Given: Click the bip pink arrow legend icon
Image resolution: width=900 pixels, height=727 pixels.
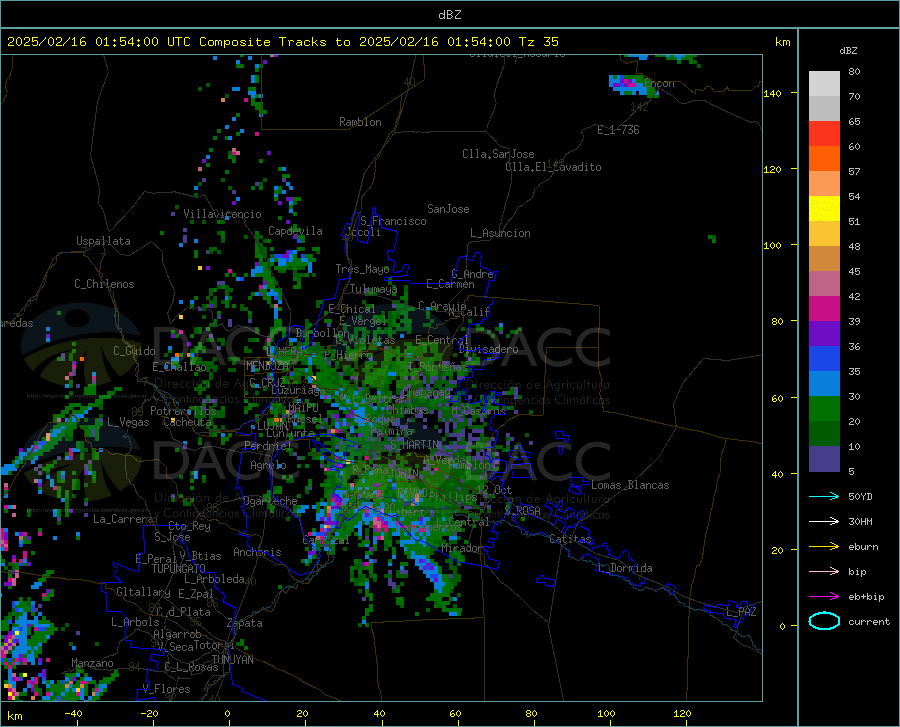Looking at the screenshot, I should tap(824, 572).
